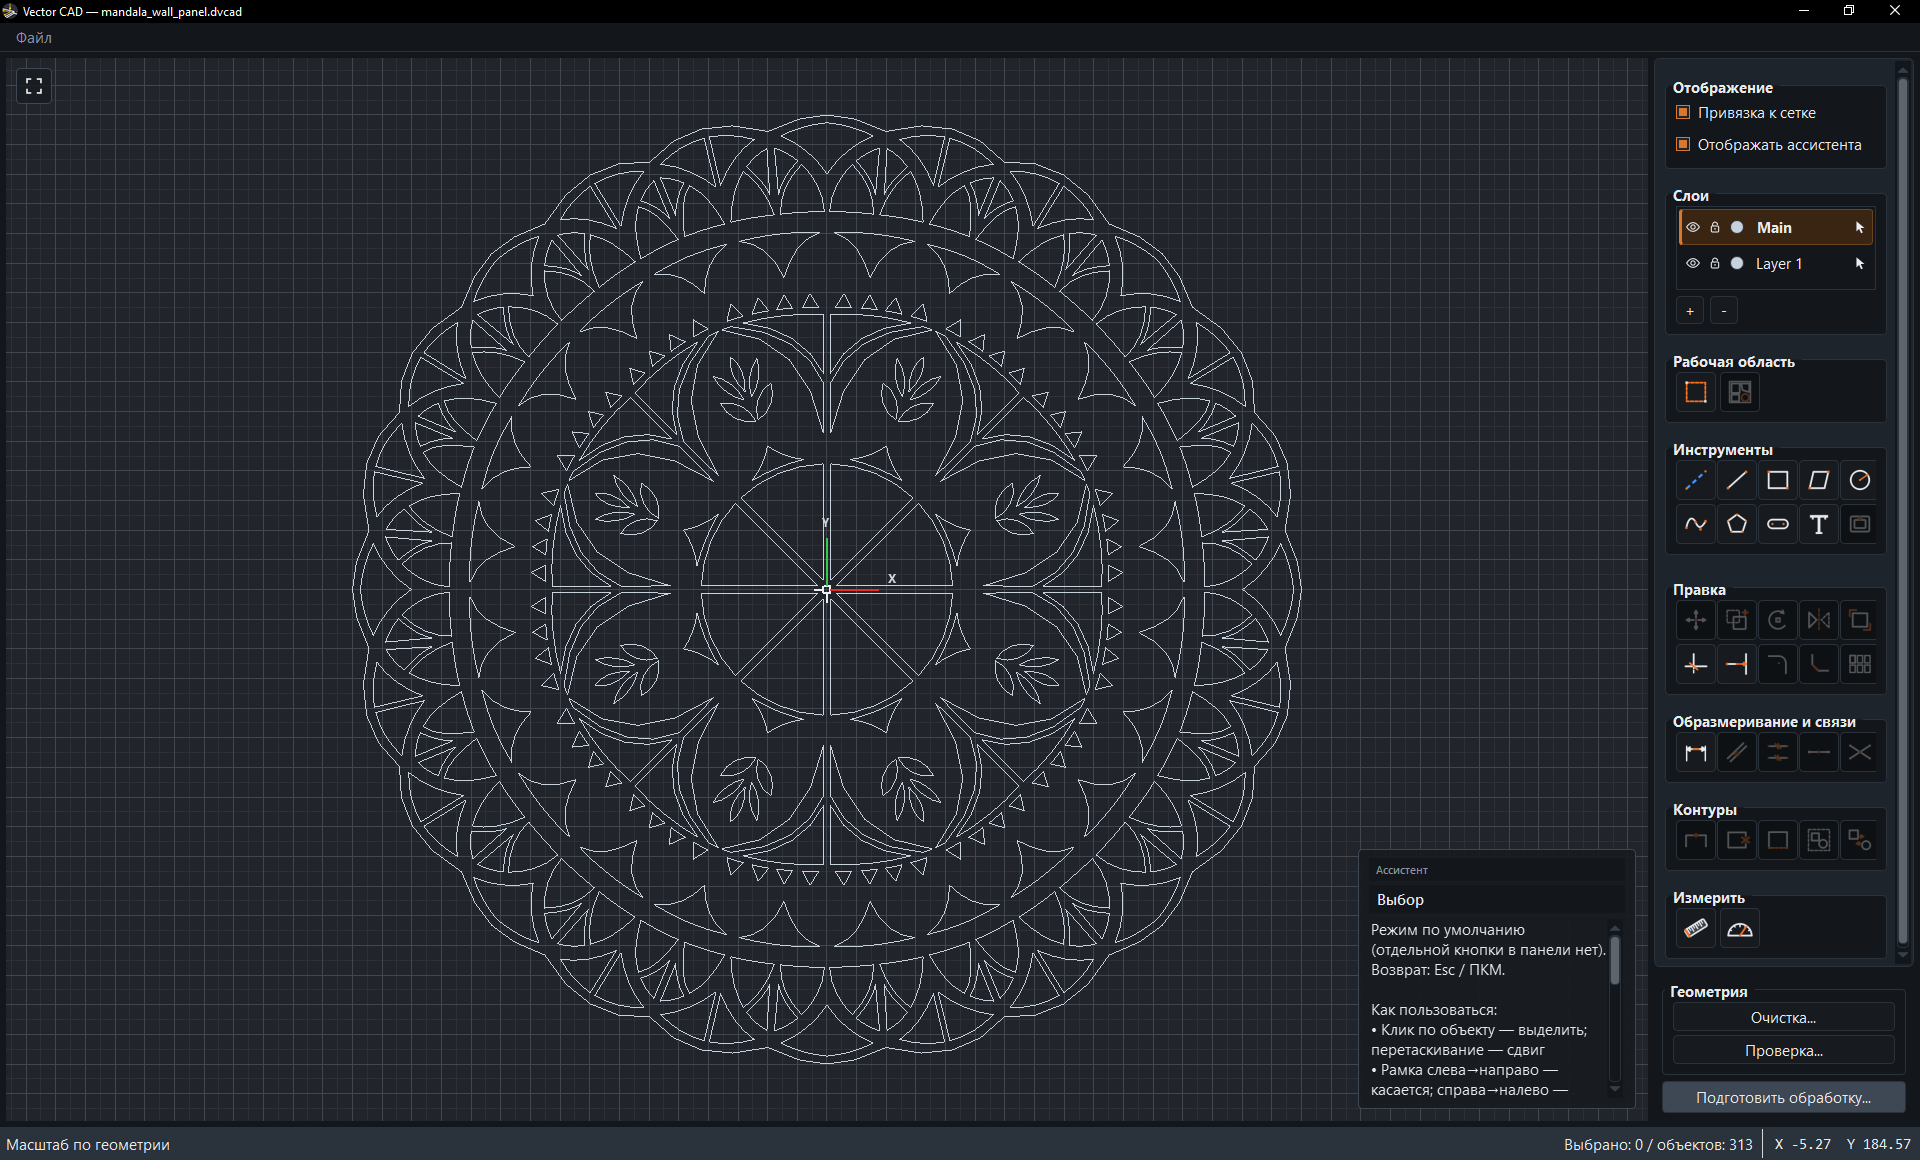The image size is (1920, 1160).
Task: Click the Extend tool in Правка
Action: click(1737, 664)
